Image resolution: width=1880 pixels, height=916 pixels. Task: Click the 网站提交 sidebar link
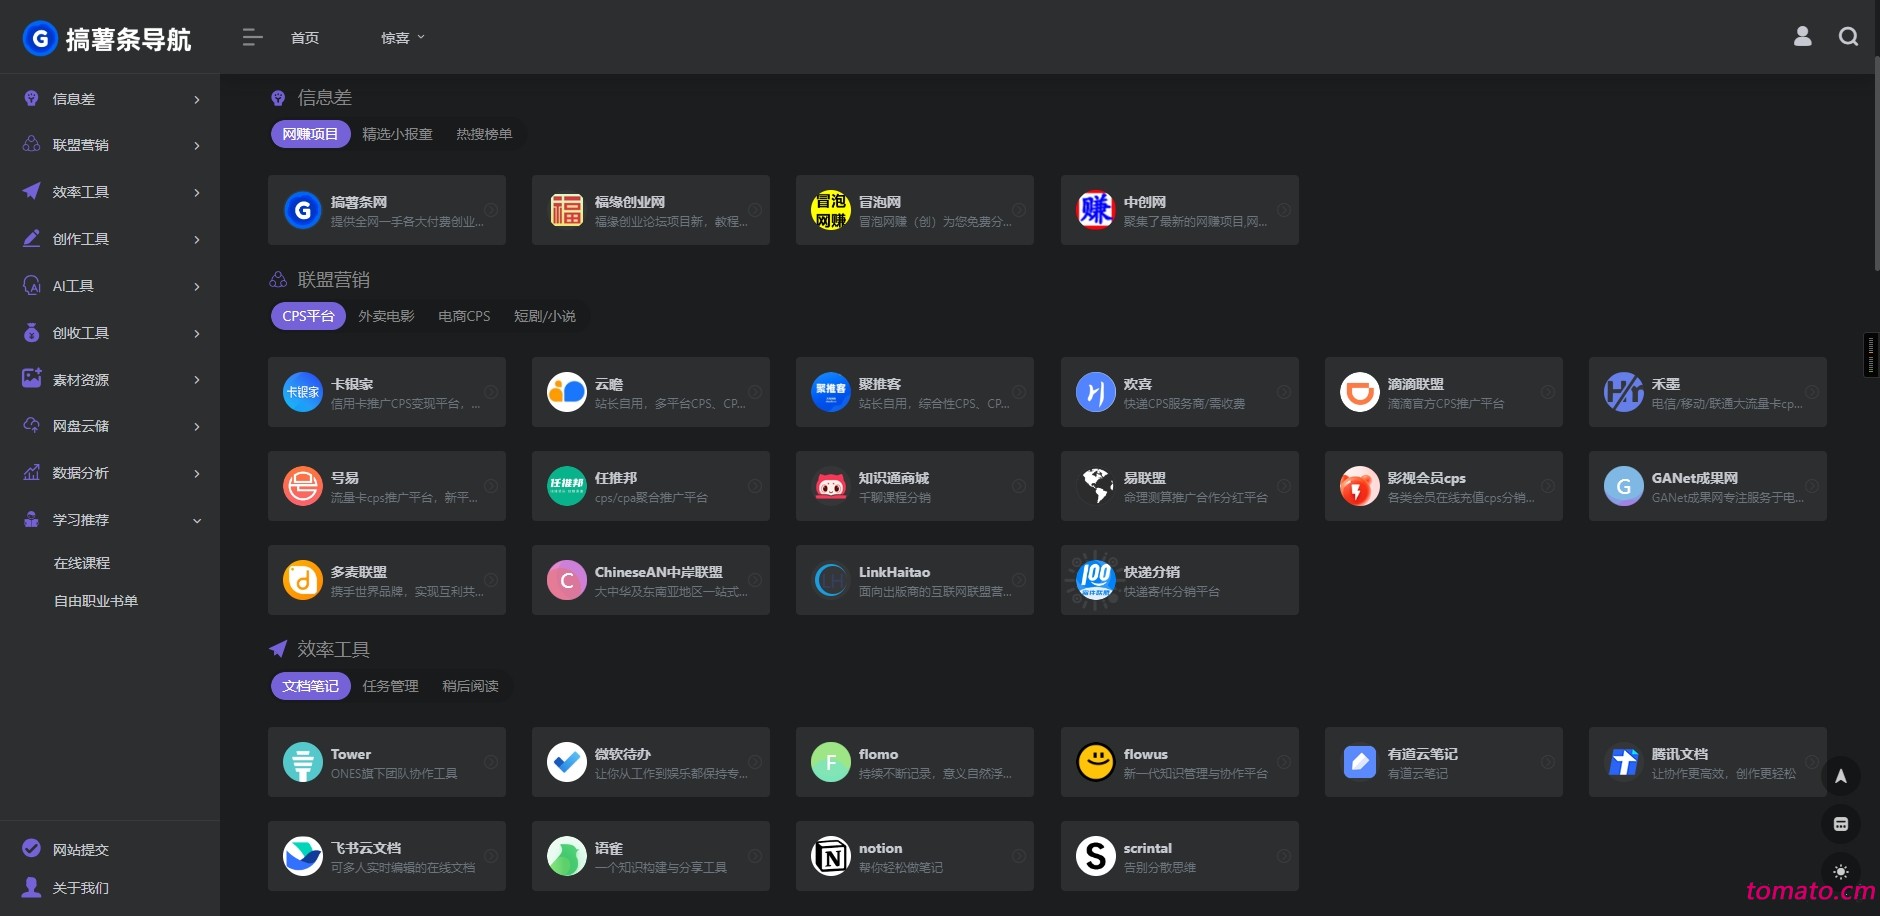80,850
